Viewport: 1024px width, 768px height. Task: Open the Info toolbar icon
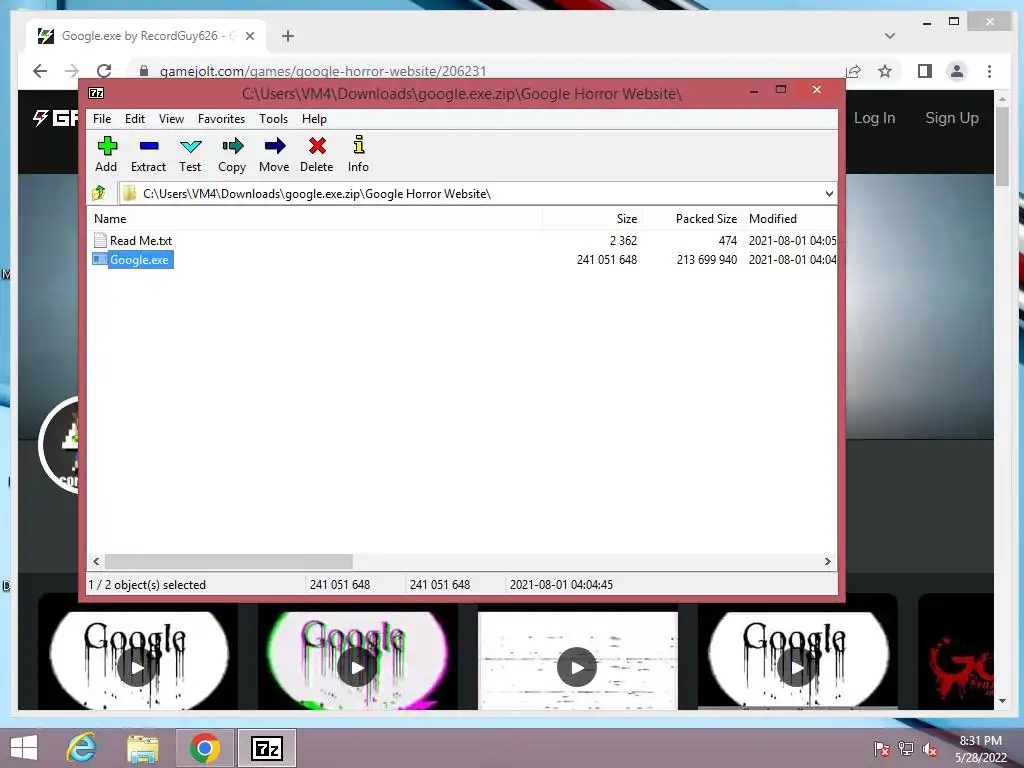click(x=358, y=155)
